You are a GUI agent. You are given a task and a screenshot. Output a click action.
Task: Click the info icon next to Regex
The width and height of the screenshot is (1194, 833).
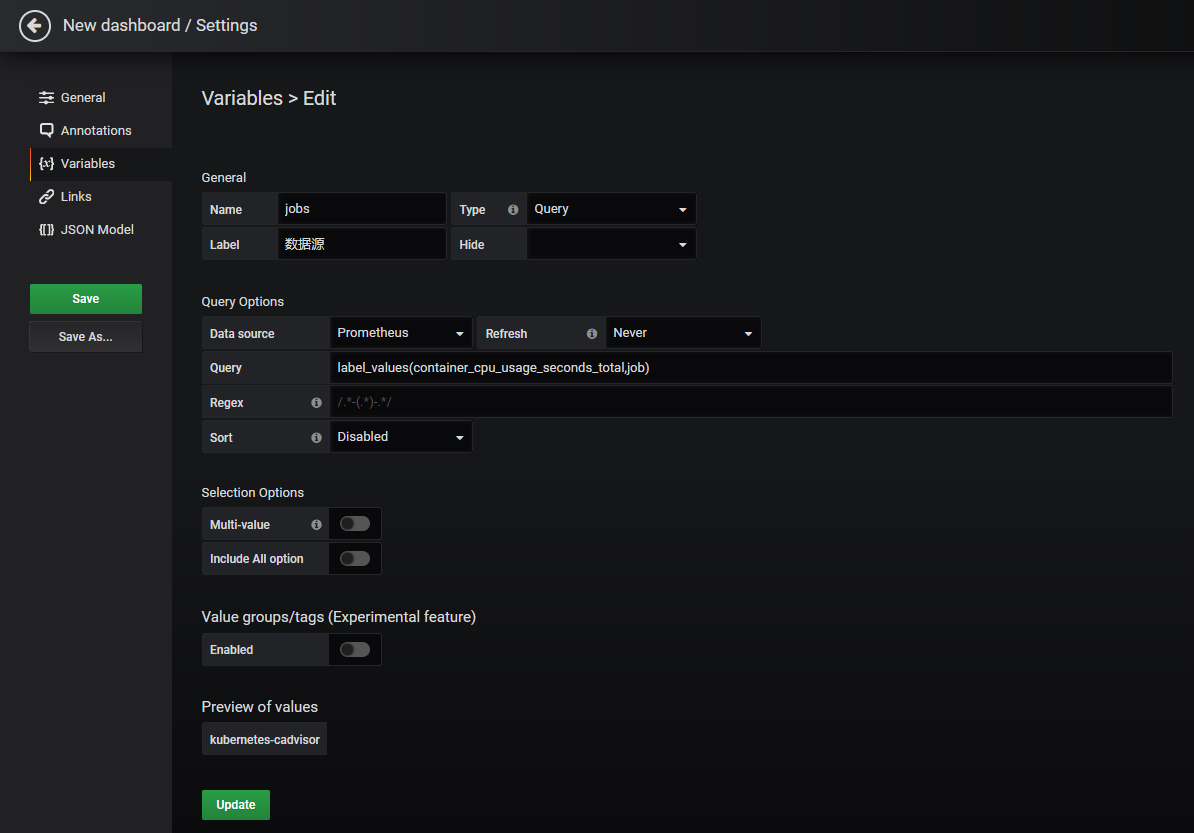[x=316, y=403]
